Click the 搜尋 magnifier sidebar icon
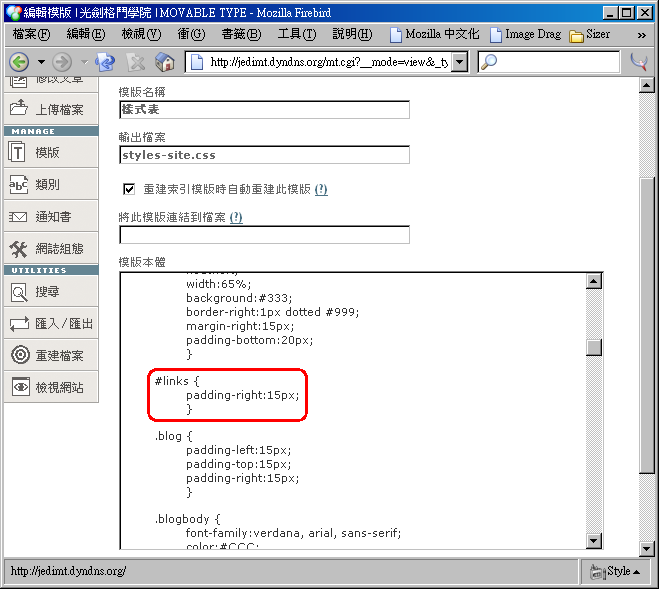659x589 pixels. coord(18,292)
